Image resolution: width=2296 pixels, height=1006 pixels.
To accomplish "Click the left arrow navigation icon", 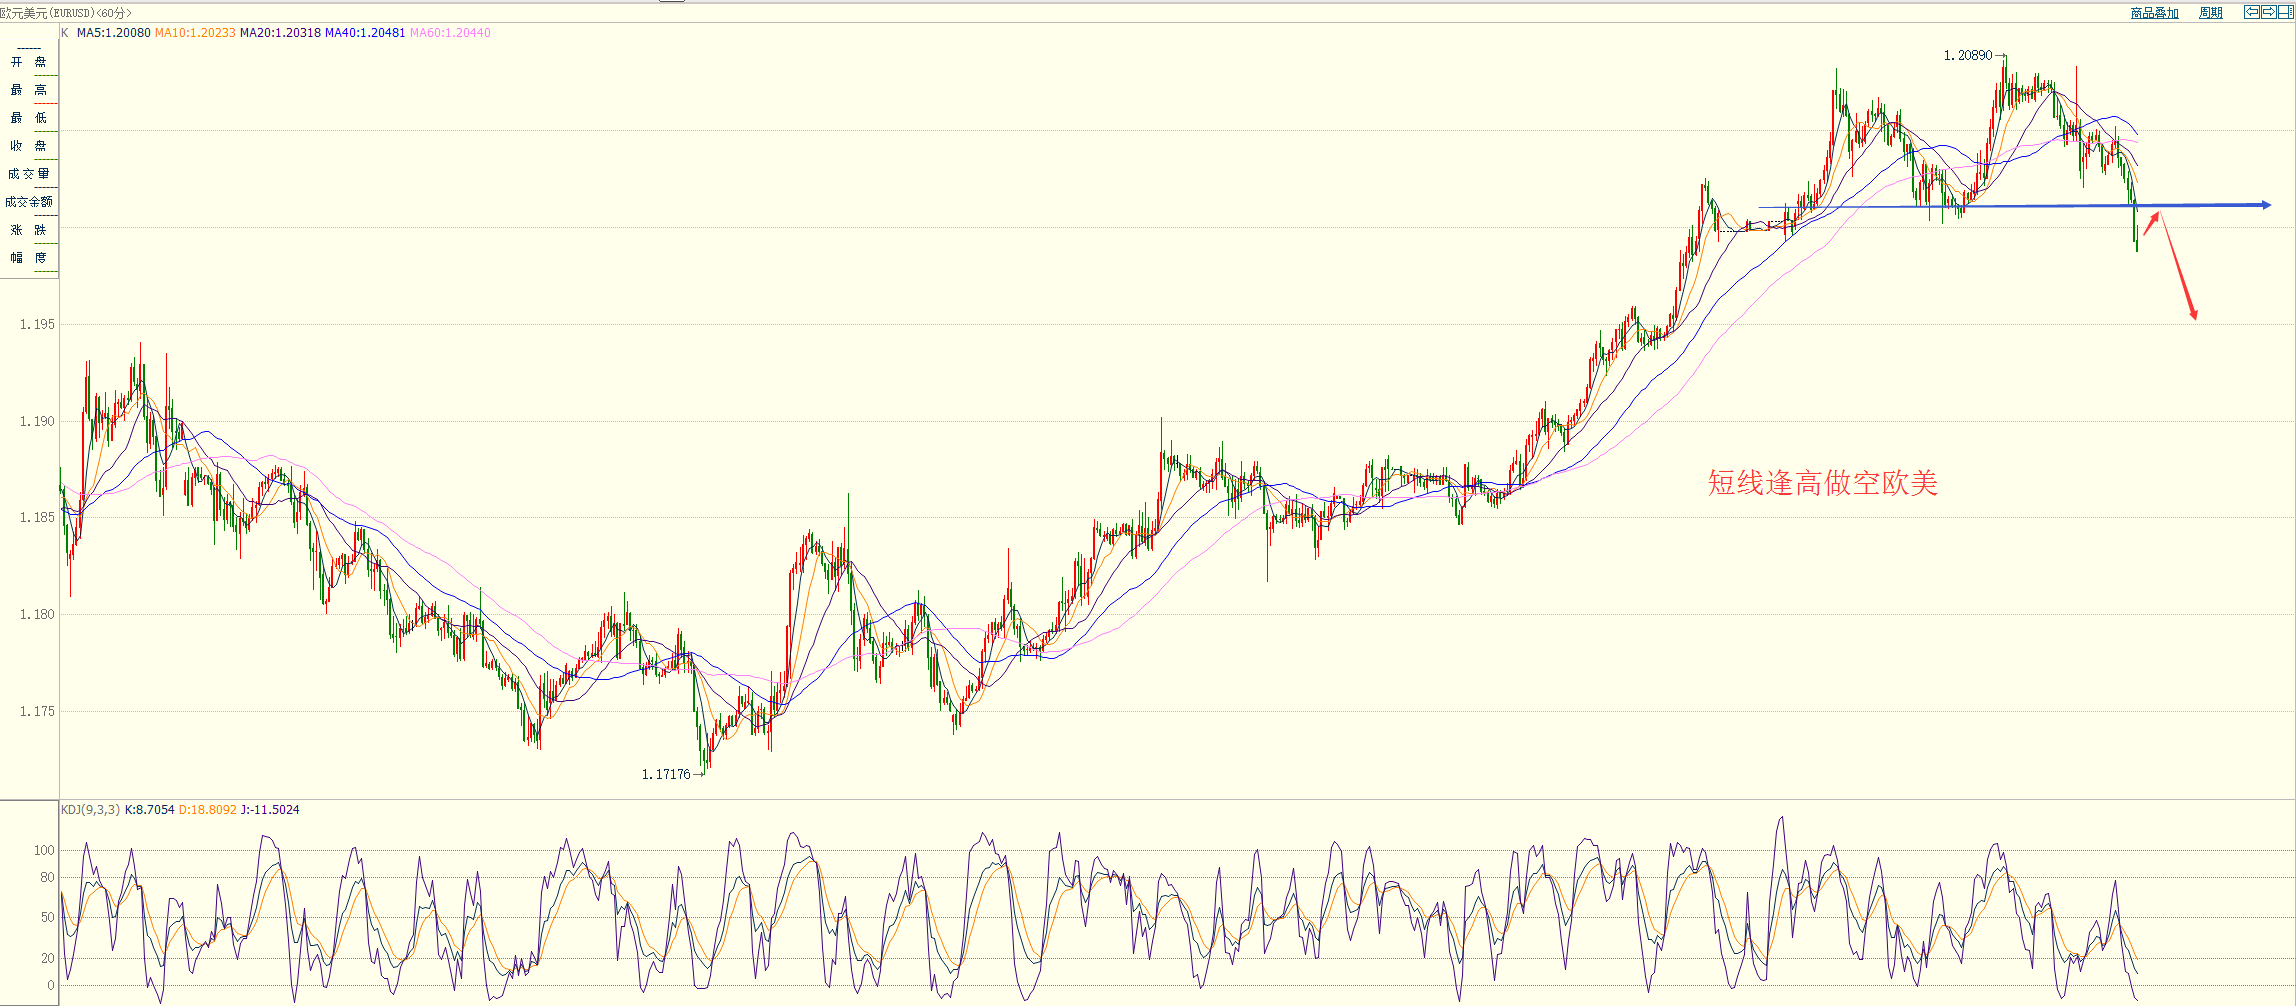I will tap(2252, 12).
